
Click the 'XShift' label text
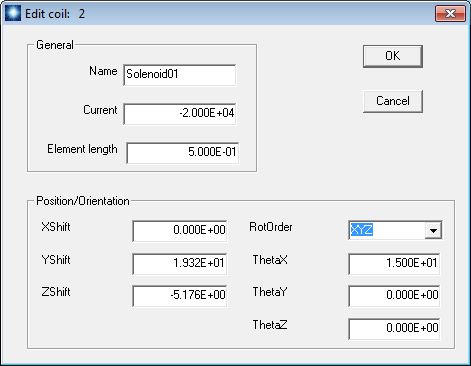(56, 227)
